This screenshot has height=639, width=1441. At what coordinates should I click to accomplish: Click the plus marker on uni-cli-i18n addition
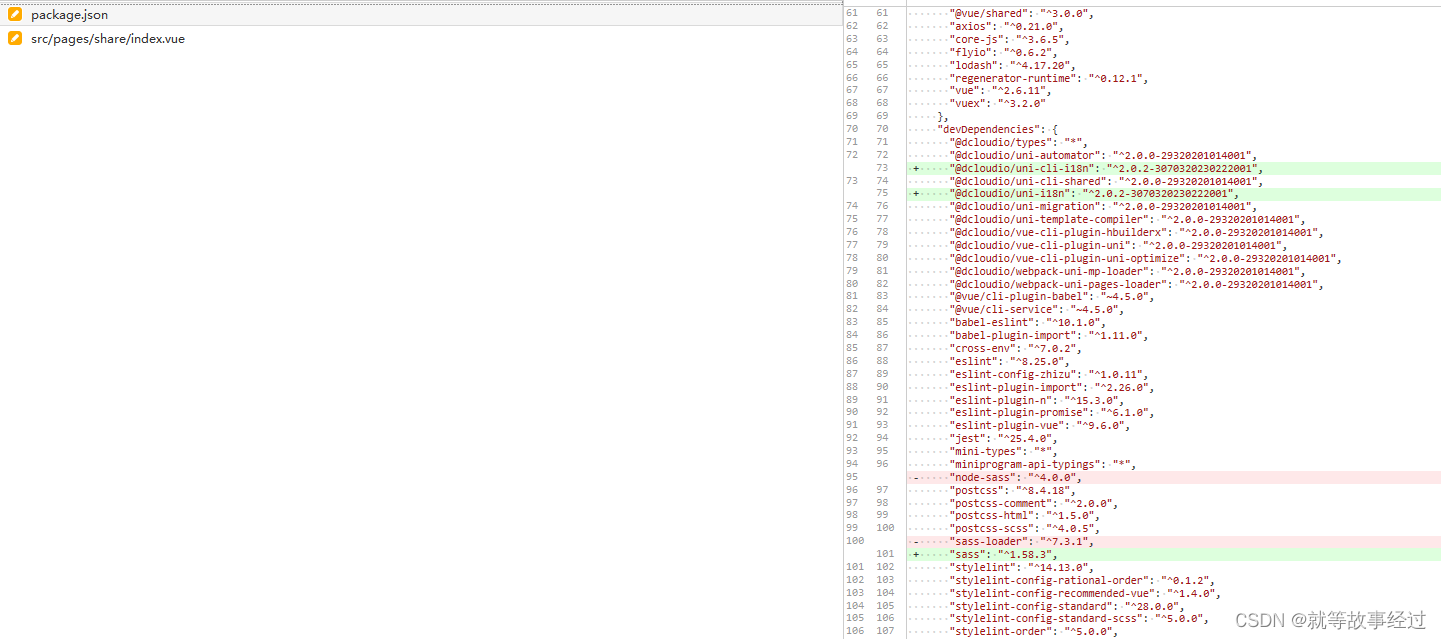(916, 167)
